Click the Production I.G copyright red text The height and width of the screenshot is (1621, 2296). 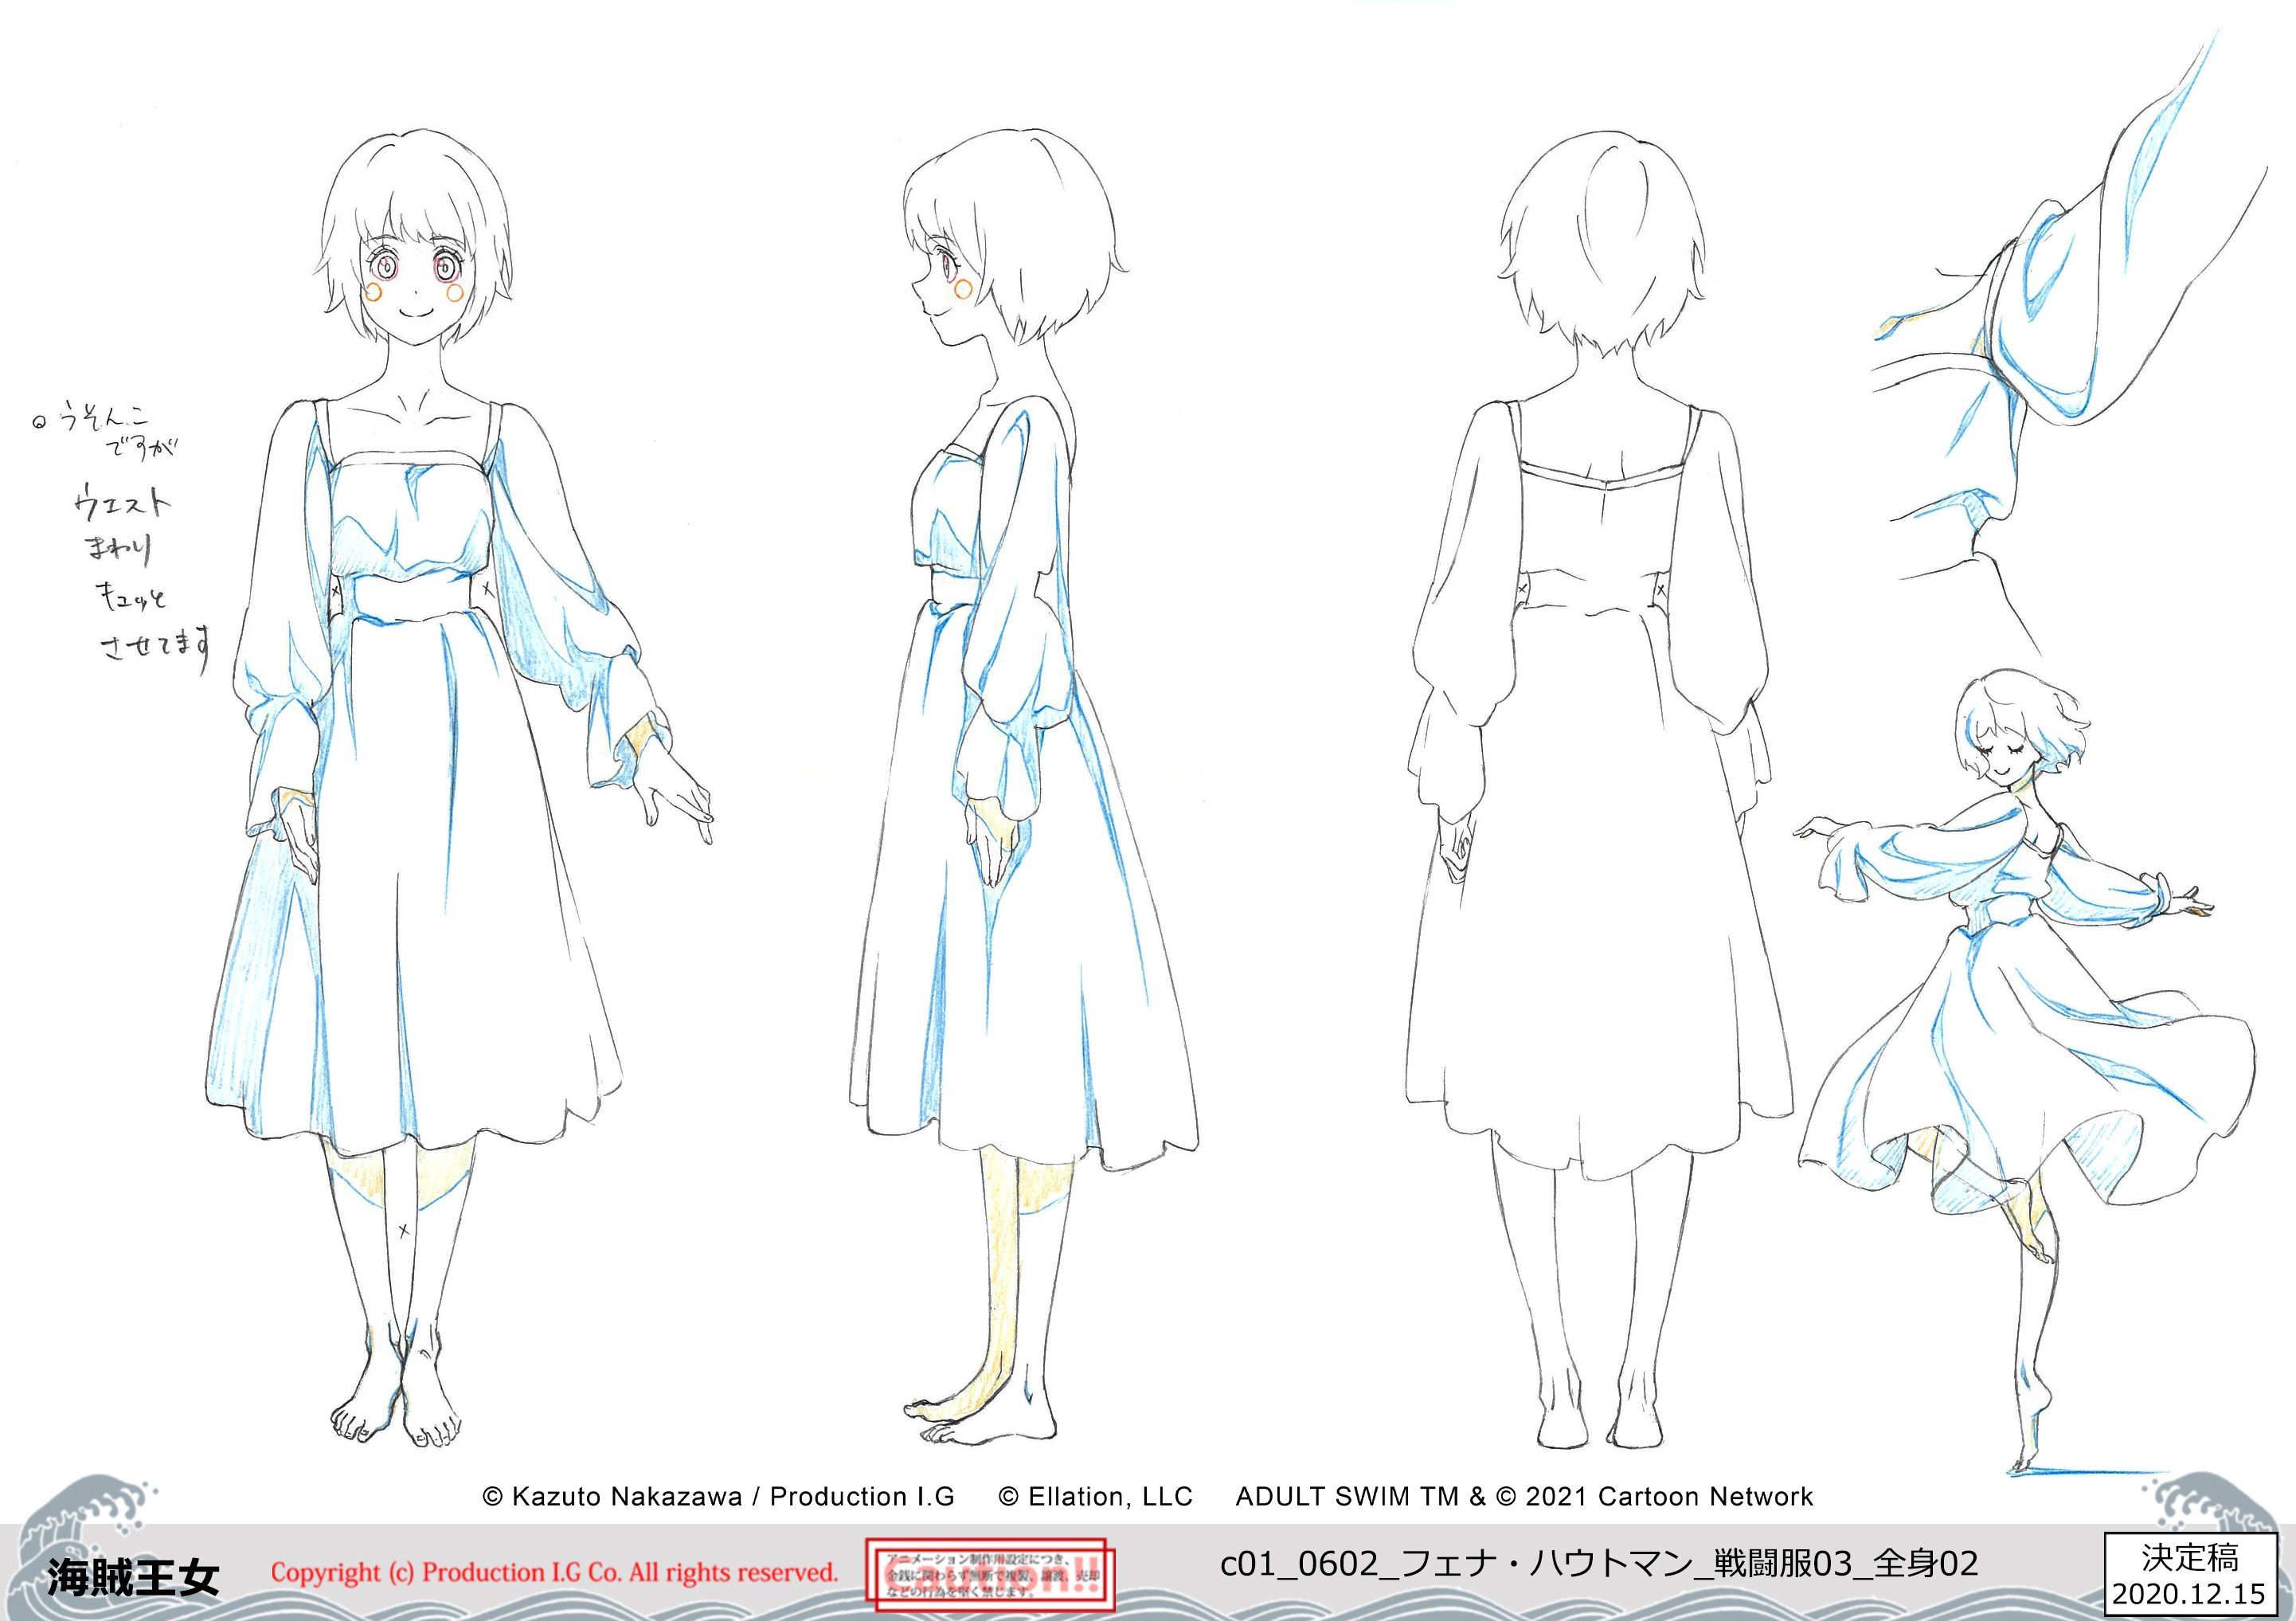(x=553, y=1572)
